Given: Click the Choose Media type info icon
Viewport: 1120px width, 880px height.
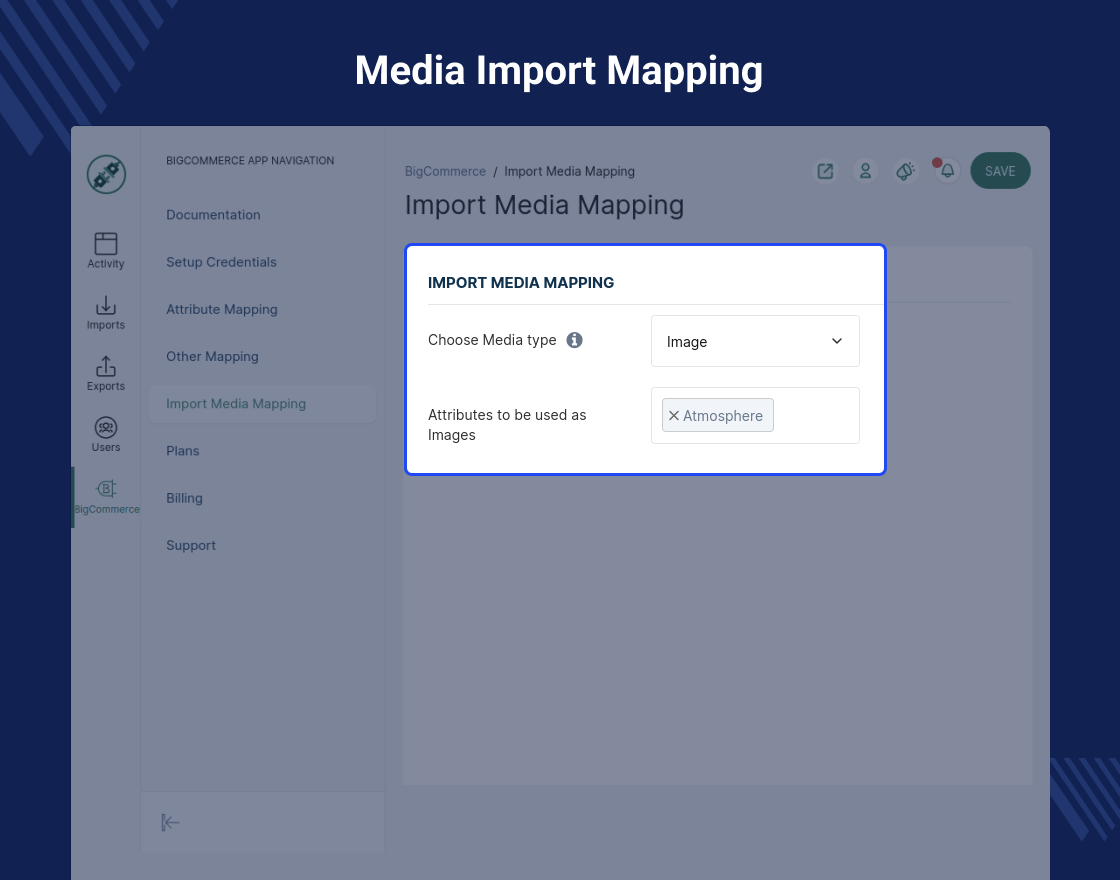Looking at the screenshot, I should click(574, 340).
